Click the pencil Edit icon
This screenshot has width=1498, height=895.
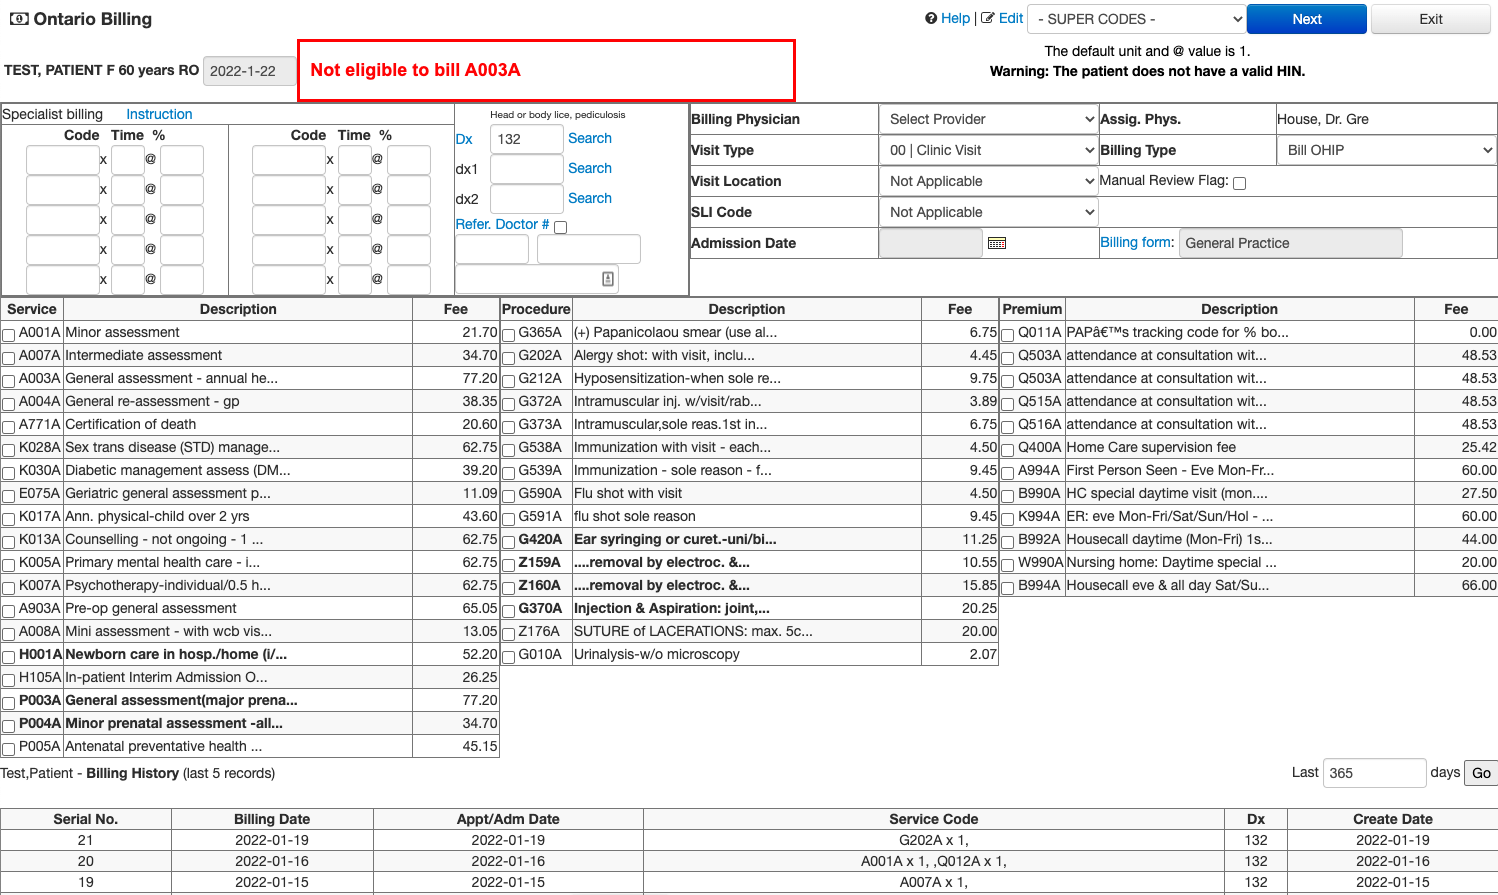click(x=988, y=18)
